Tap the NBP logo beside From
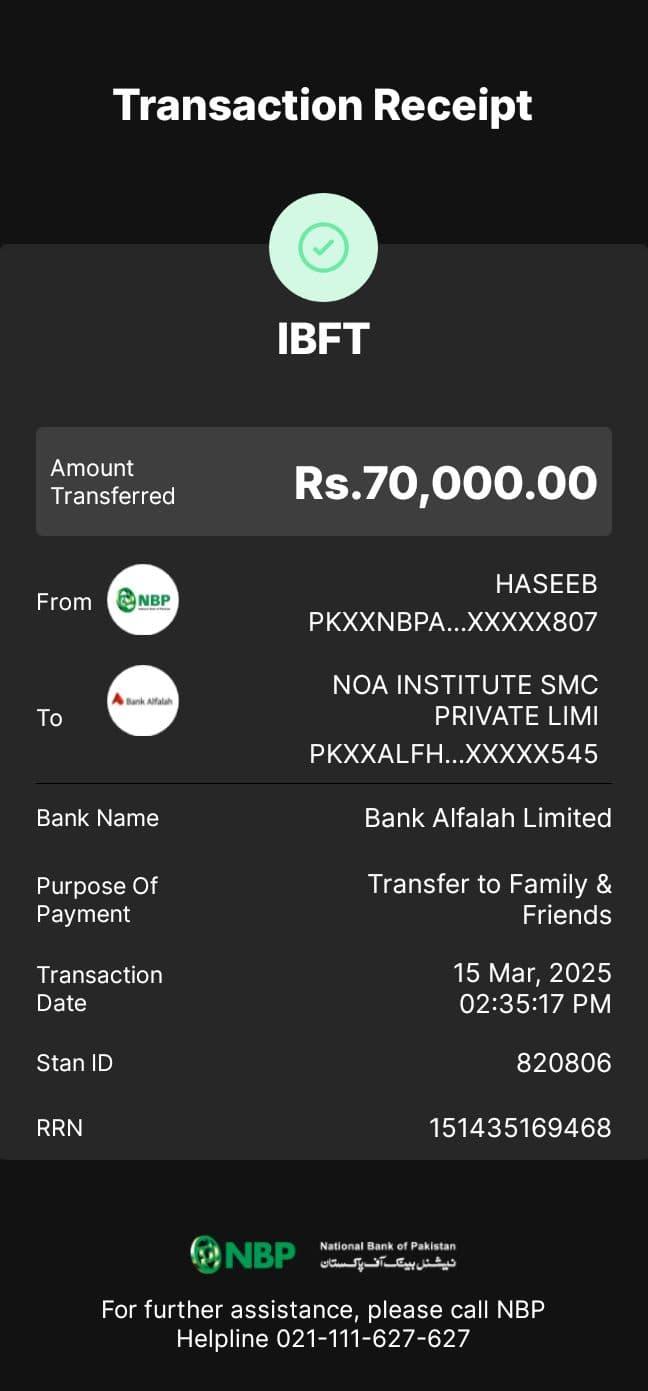Viewport: 648px width, 1391px height. coord(143,600)
